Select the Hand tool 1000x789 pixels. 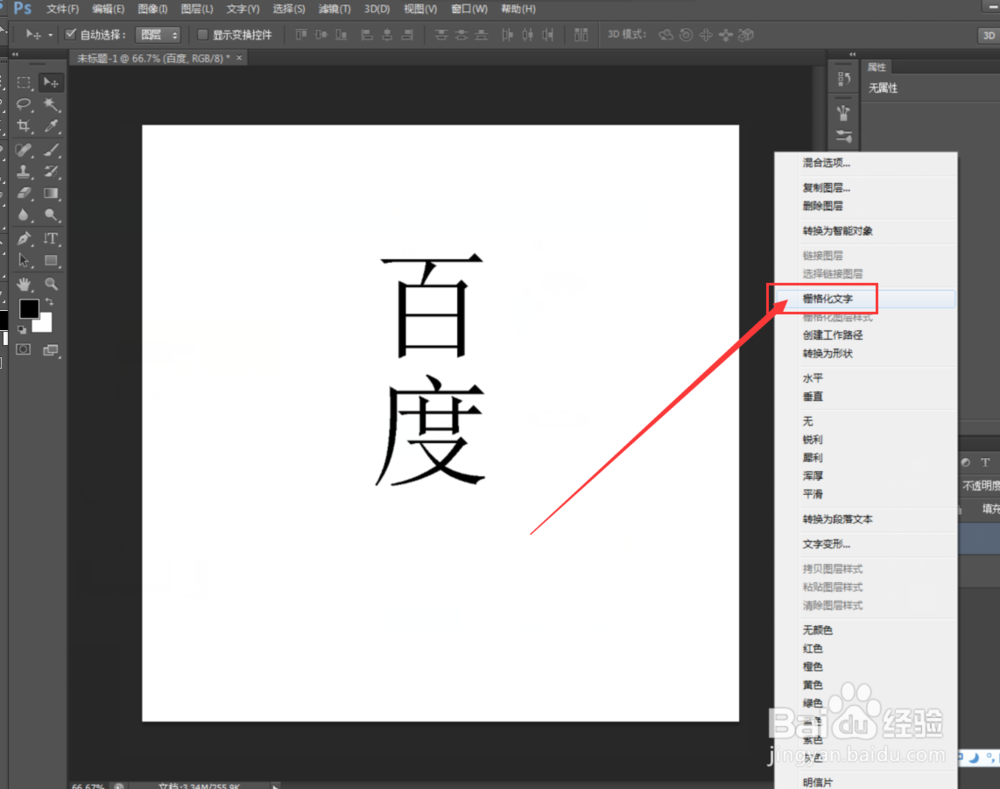[x=24, y=284]
